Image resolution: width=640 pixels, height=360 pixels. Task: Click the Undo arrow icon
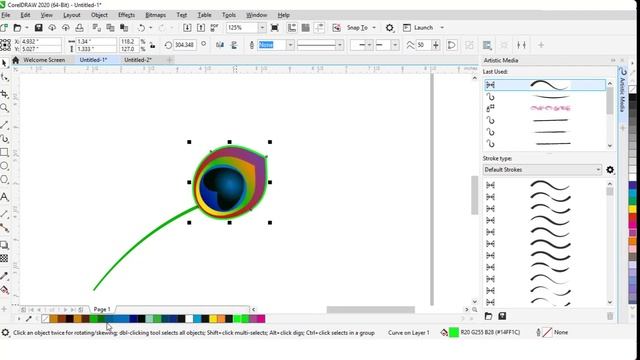tap(141, 28)
